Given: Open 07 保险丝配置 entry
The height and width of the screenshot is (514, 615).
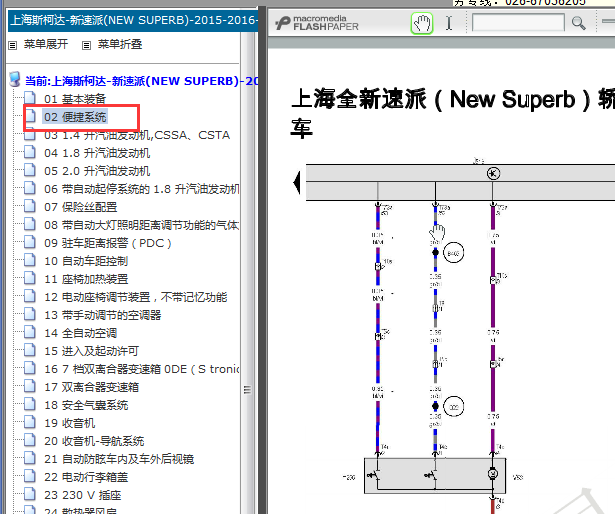Looking at the screenshot, I should click(80, 207).
